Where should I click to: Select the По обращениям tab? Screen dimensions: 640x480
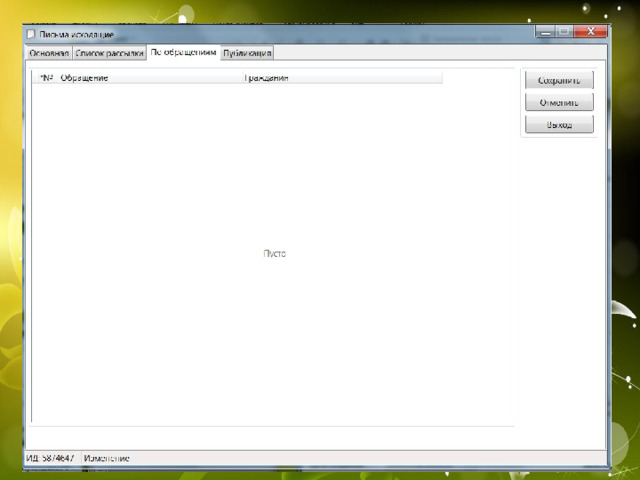pyautogui.click(x=183, y=52)
